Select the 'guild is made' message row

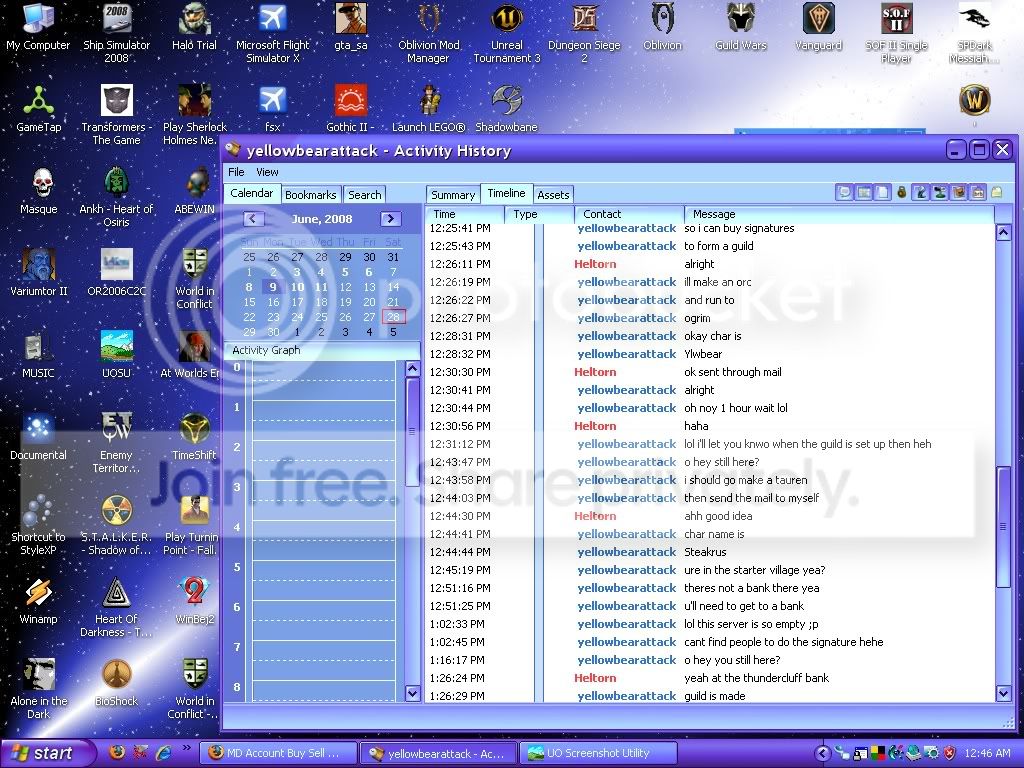pyautogui.click(x=711, y=696)
